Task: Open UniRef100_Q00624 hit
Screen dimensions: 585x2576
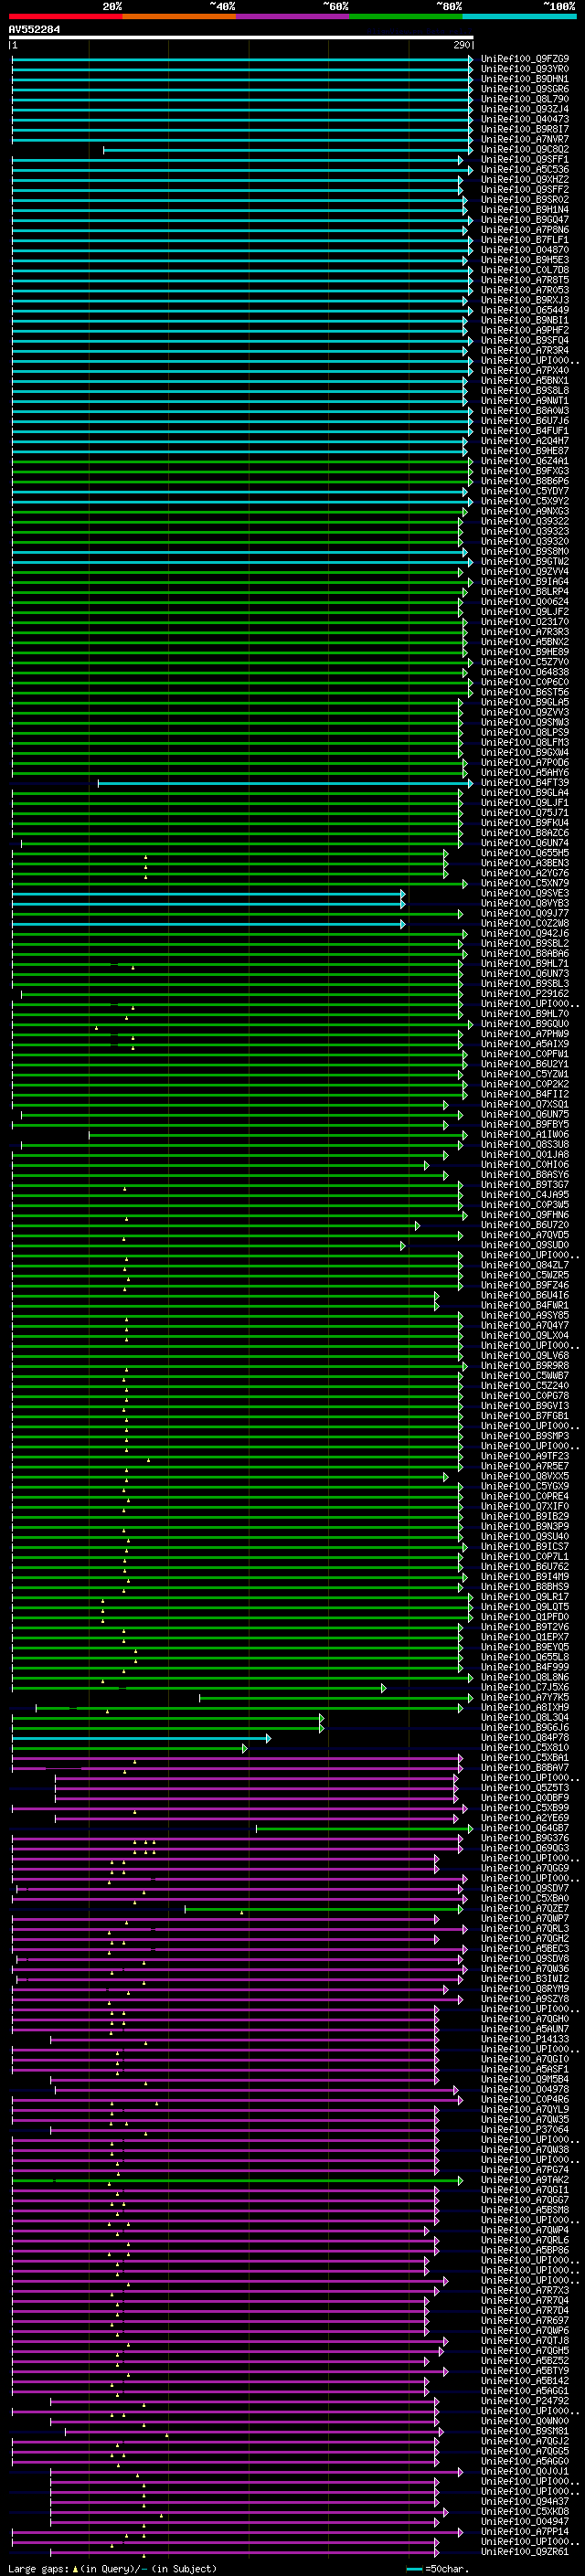Action: click(525, 602)
